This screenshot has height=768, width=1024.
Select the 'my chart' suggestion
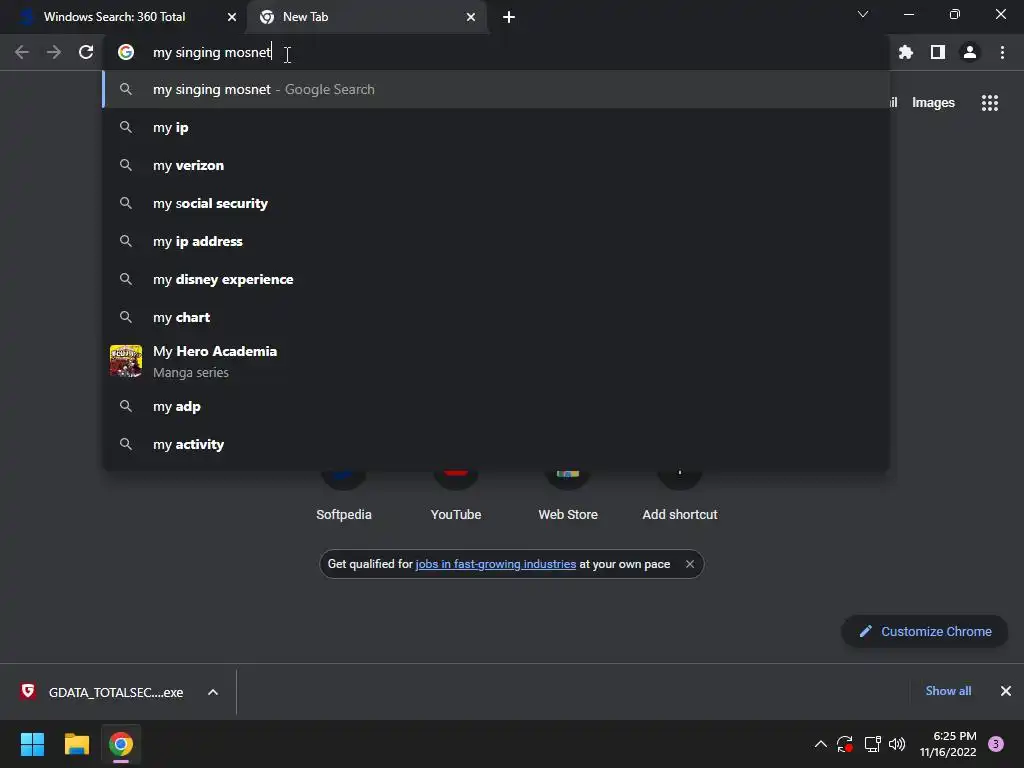click(496, 317)
